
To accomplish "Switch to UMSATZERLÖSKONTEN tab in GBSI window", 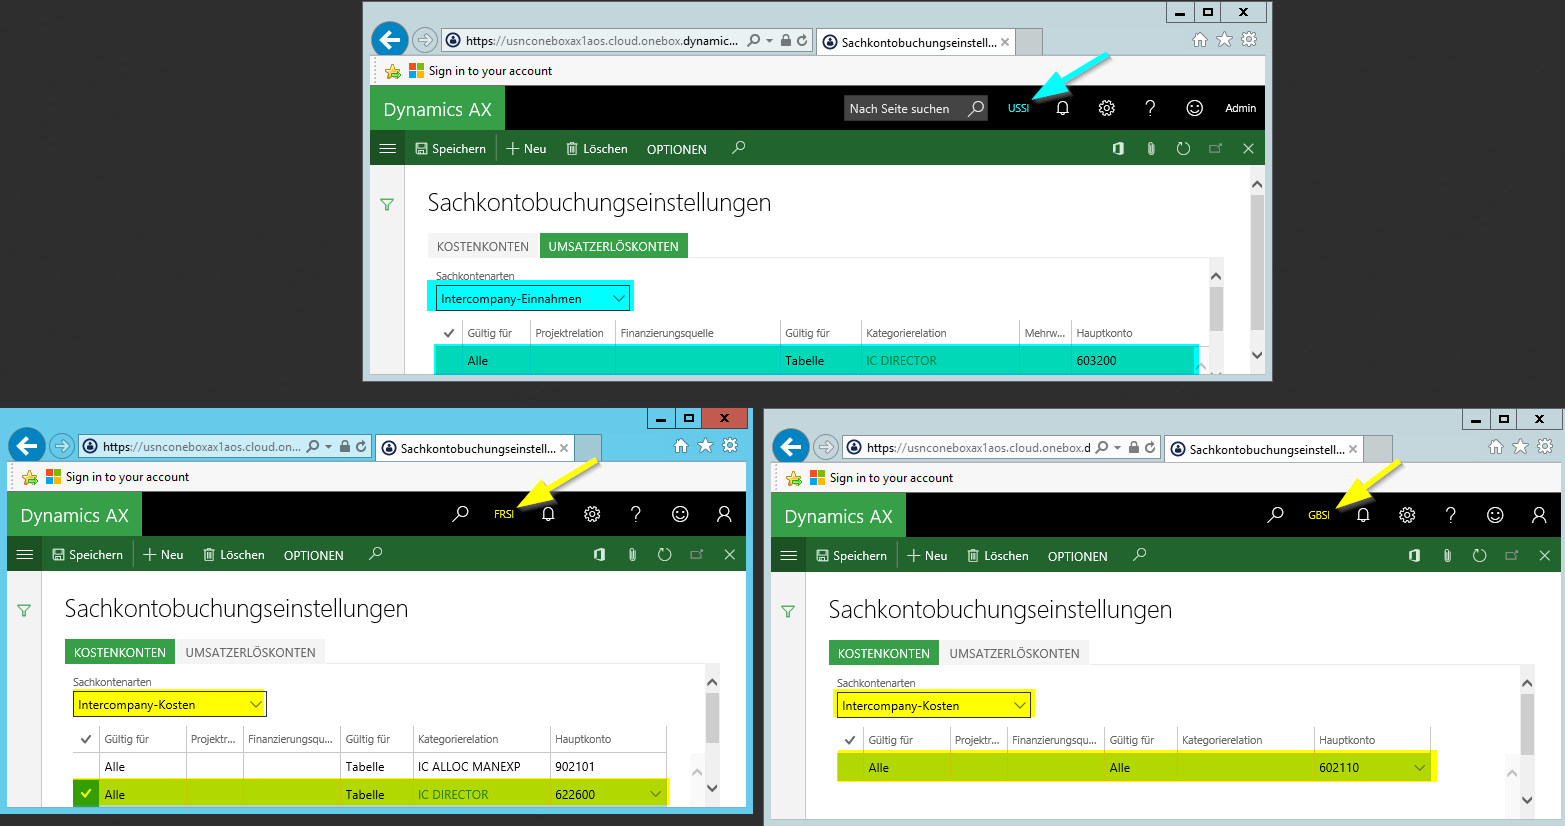I will (x=1014, y=653).
